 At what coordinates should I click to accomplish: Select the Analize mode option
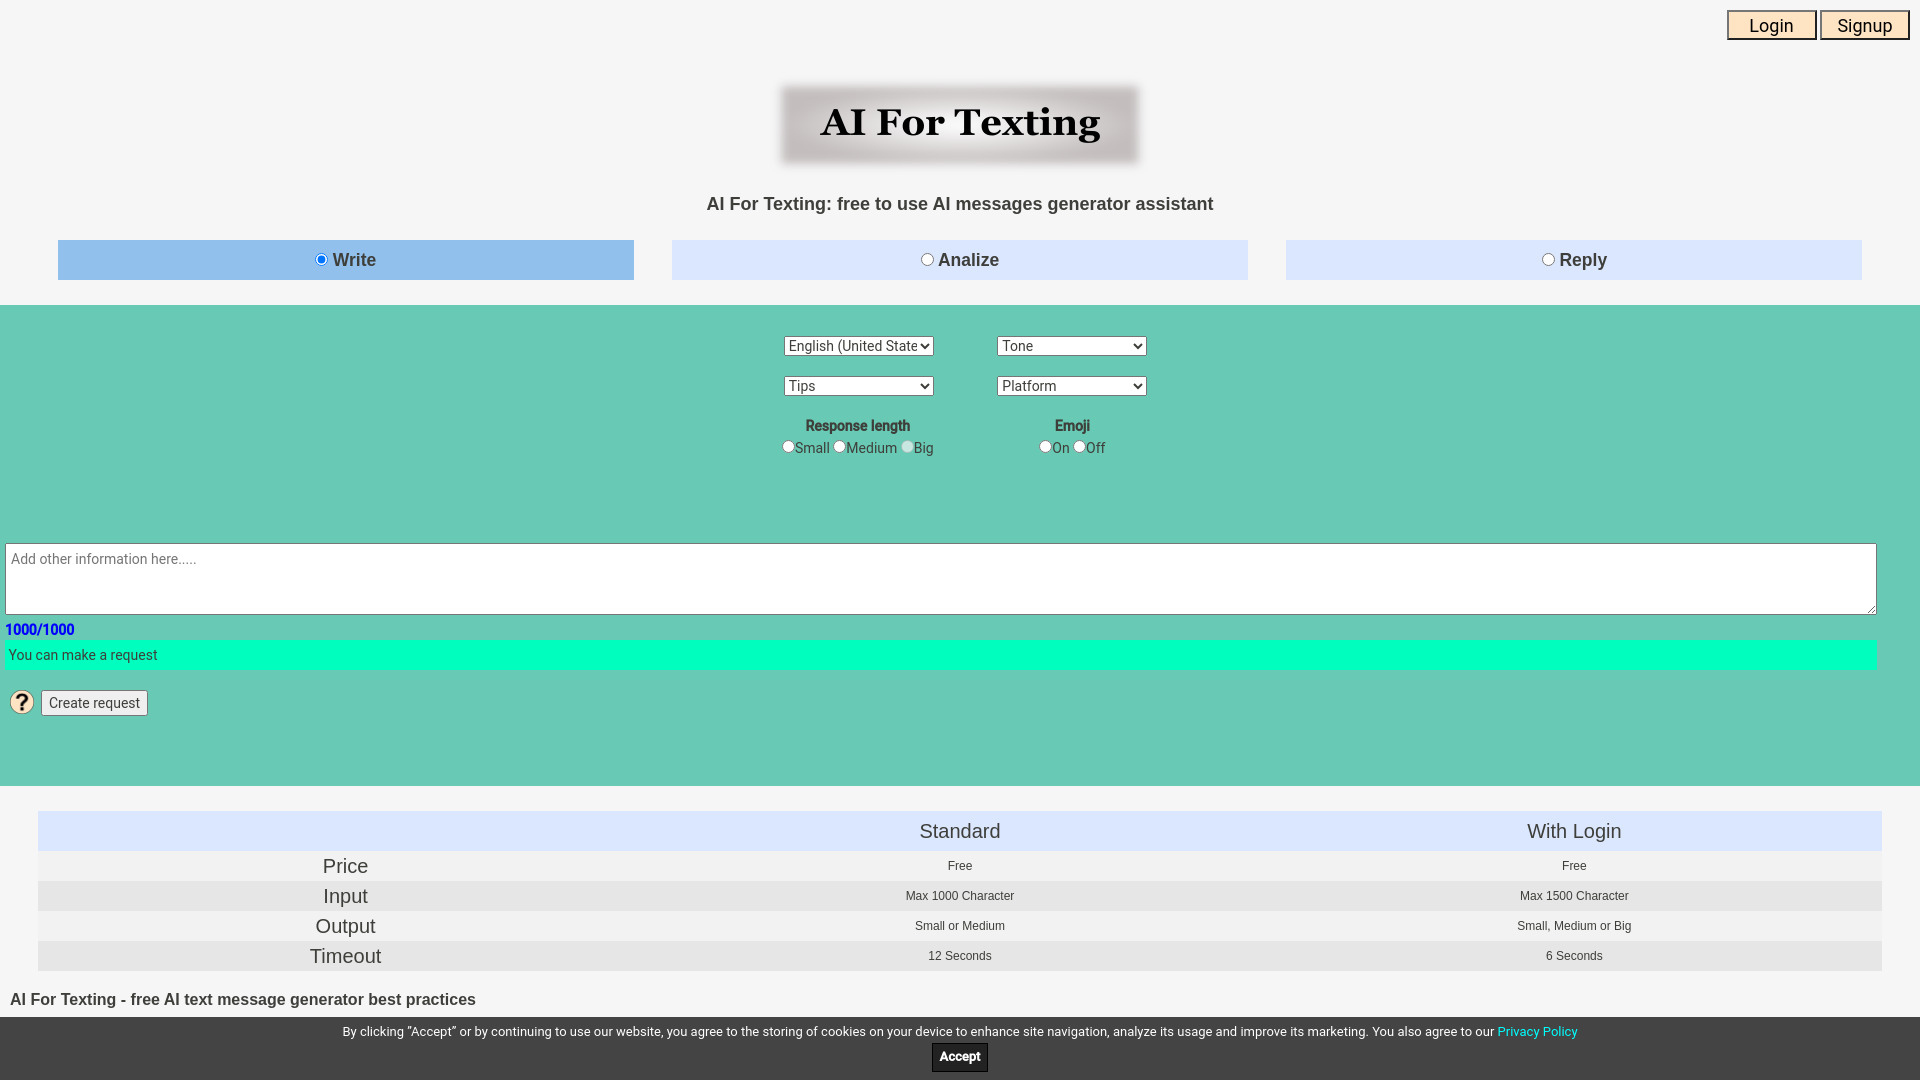[927, 260]
